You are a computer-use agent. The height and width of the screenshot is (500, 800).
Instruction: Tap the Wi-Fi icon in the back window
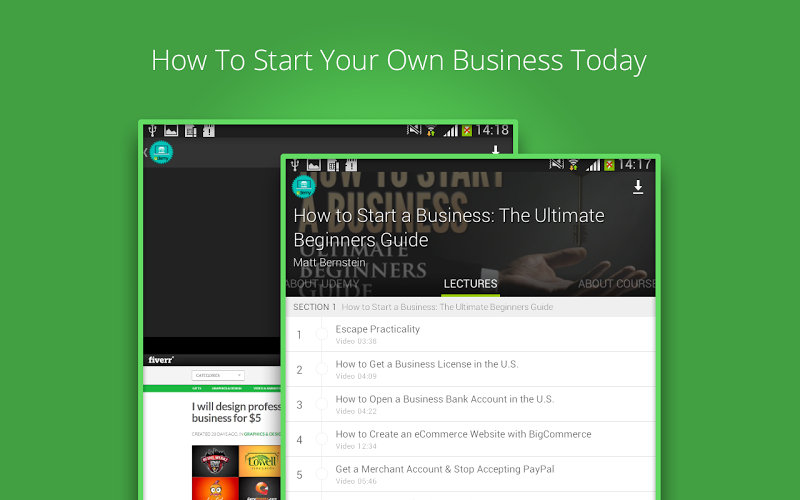click(432, 131)
